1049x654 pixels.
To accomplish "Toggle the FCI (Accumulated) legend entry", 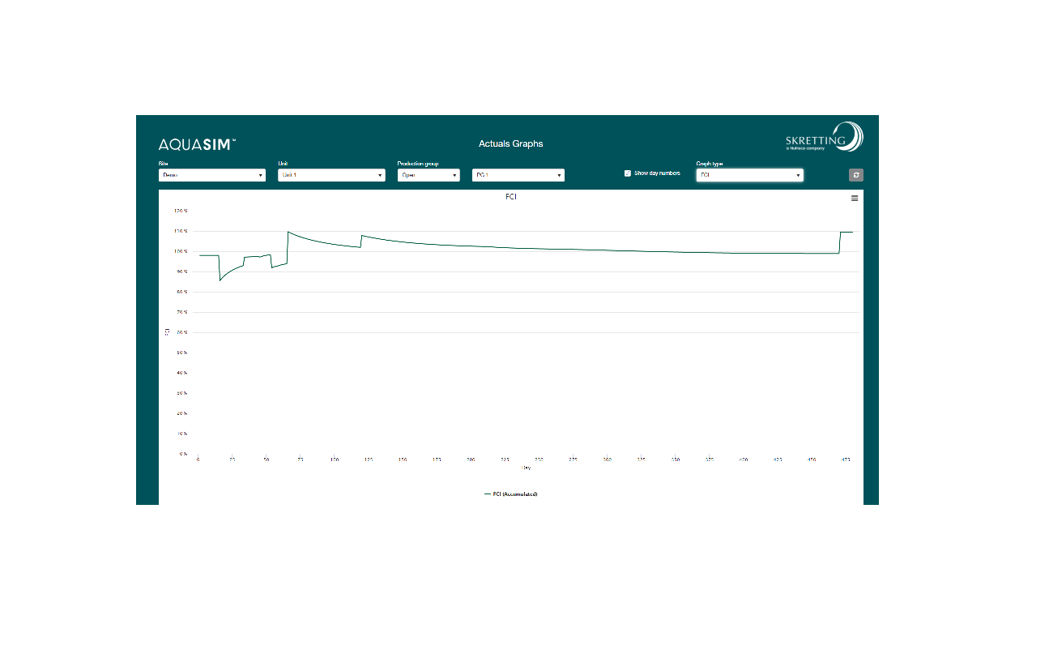I will tap(511, 494).
